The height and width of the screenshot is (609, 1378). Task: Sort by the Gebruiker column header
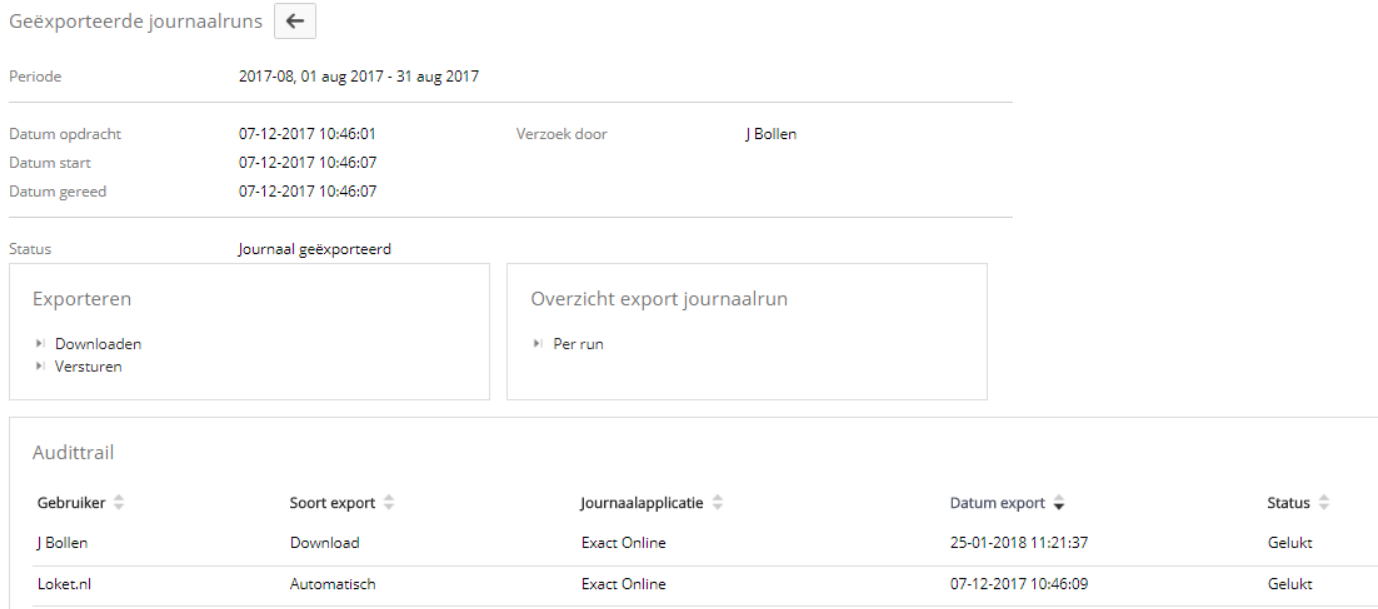[73, 503]
